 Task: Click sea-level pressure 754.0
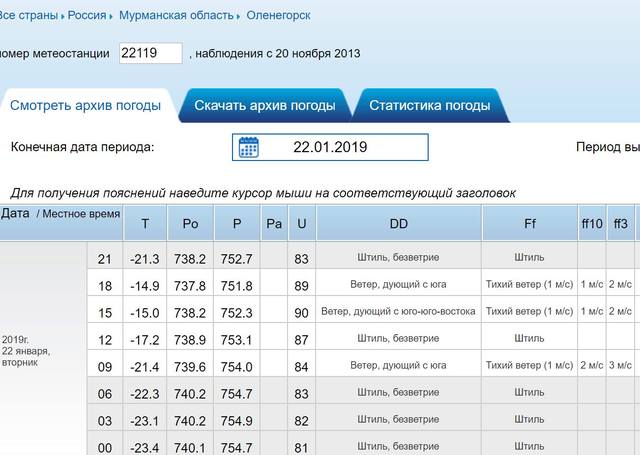coord(237,366)
